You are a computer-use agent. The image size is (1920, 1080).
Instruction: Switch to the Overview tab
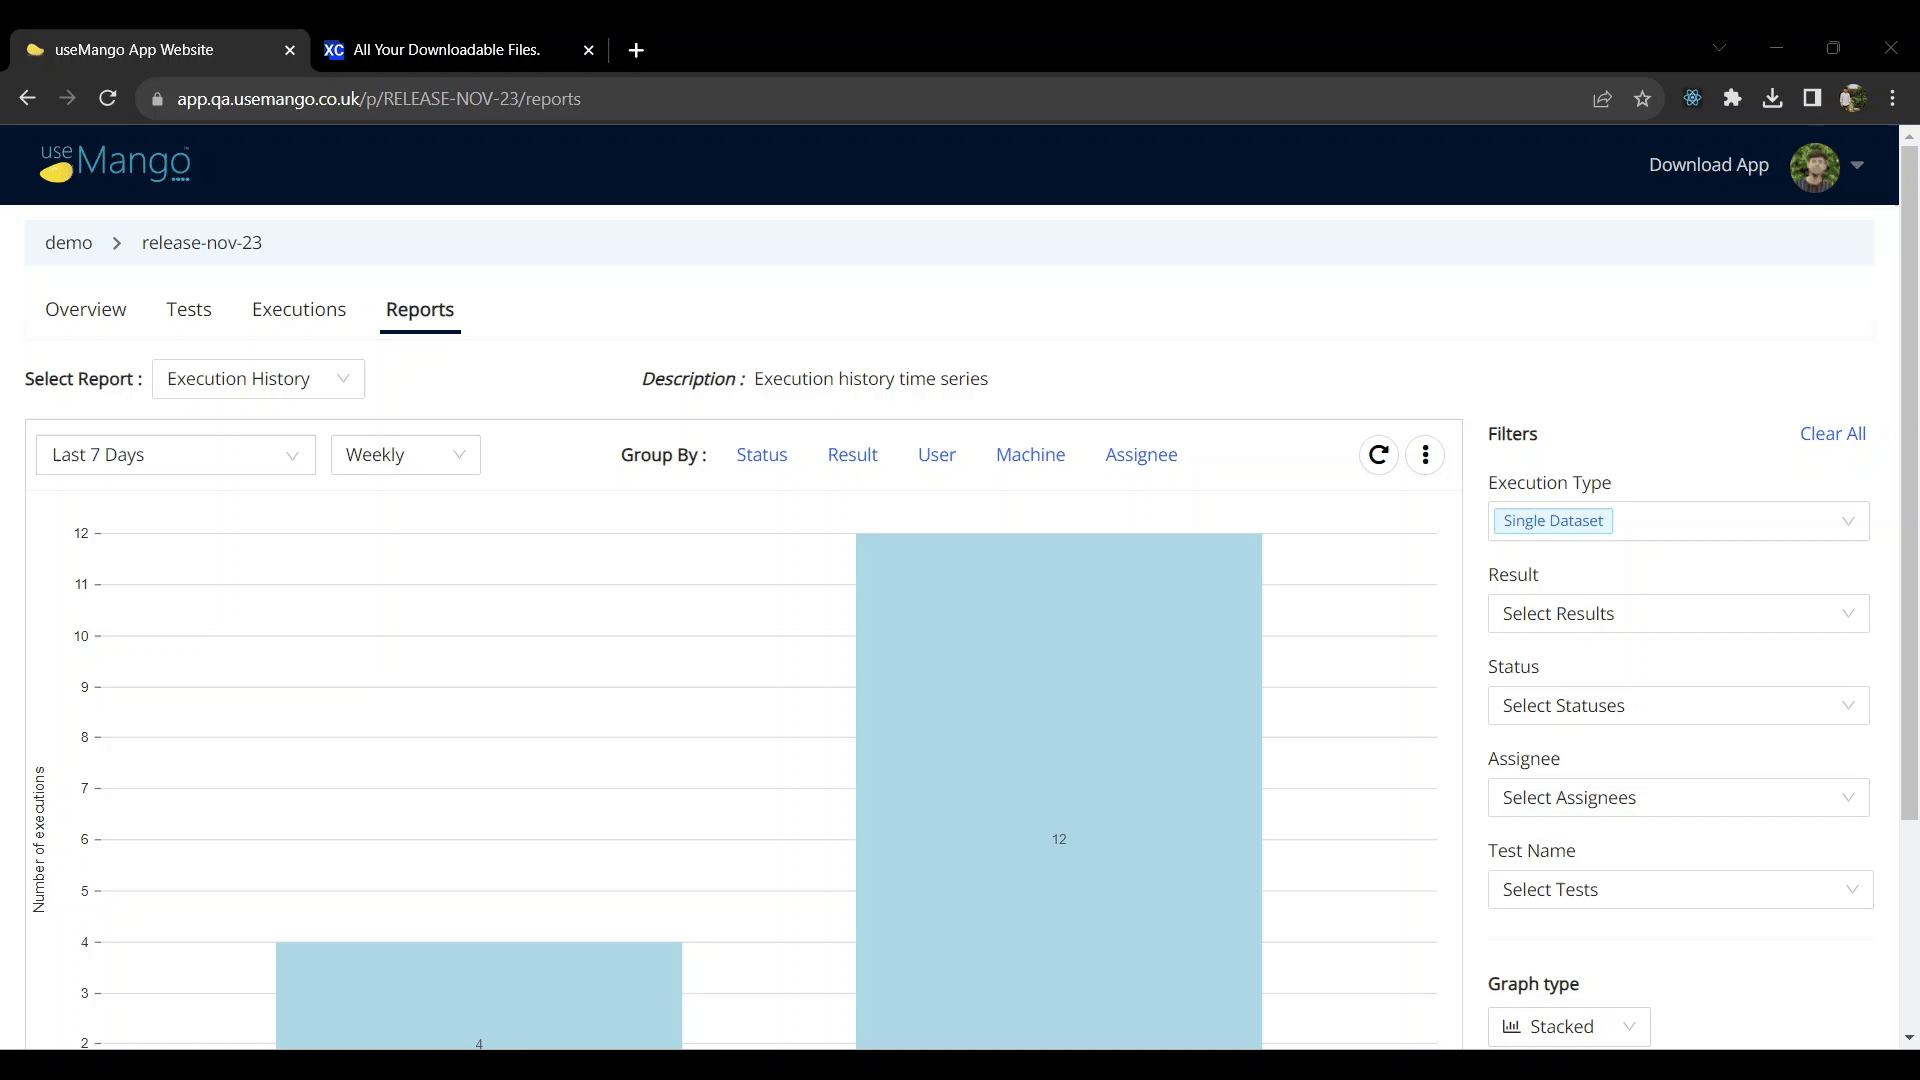click(86, 310)
